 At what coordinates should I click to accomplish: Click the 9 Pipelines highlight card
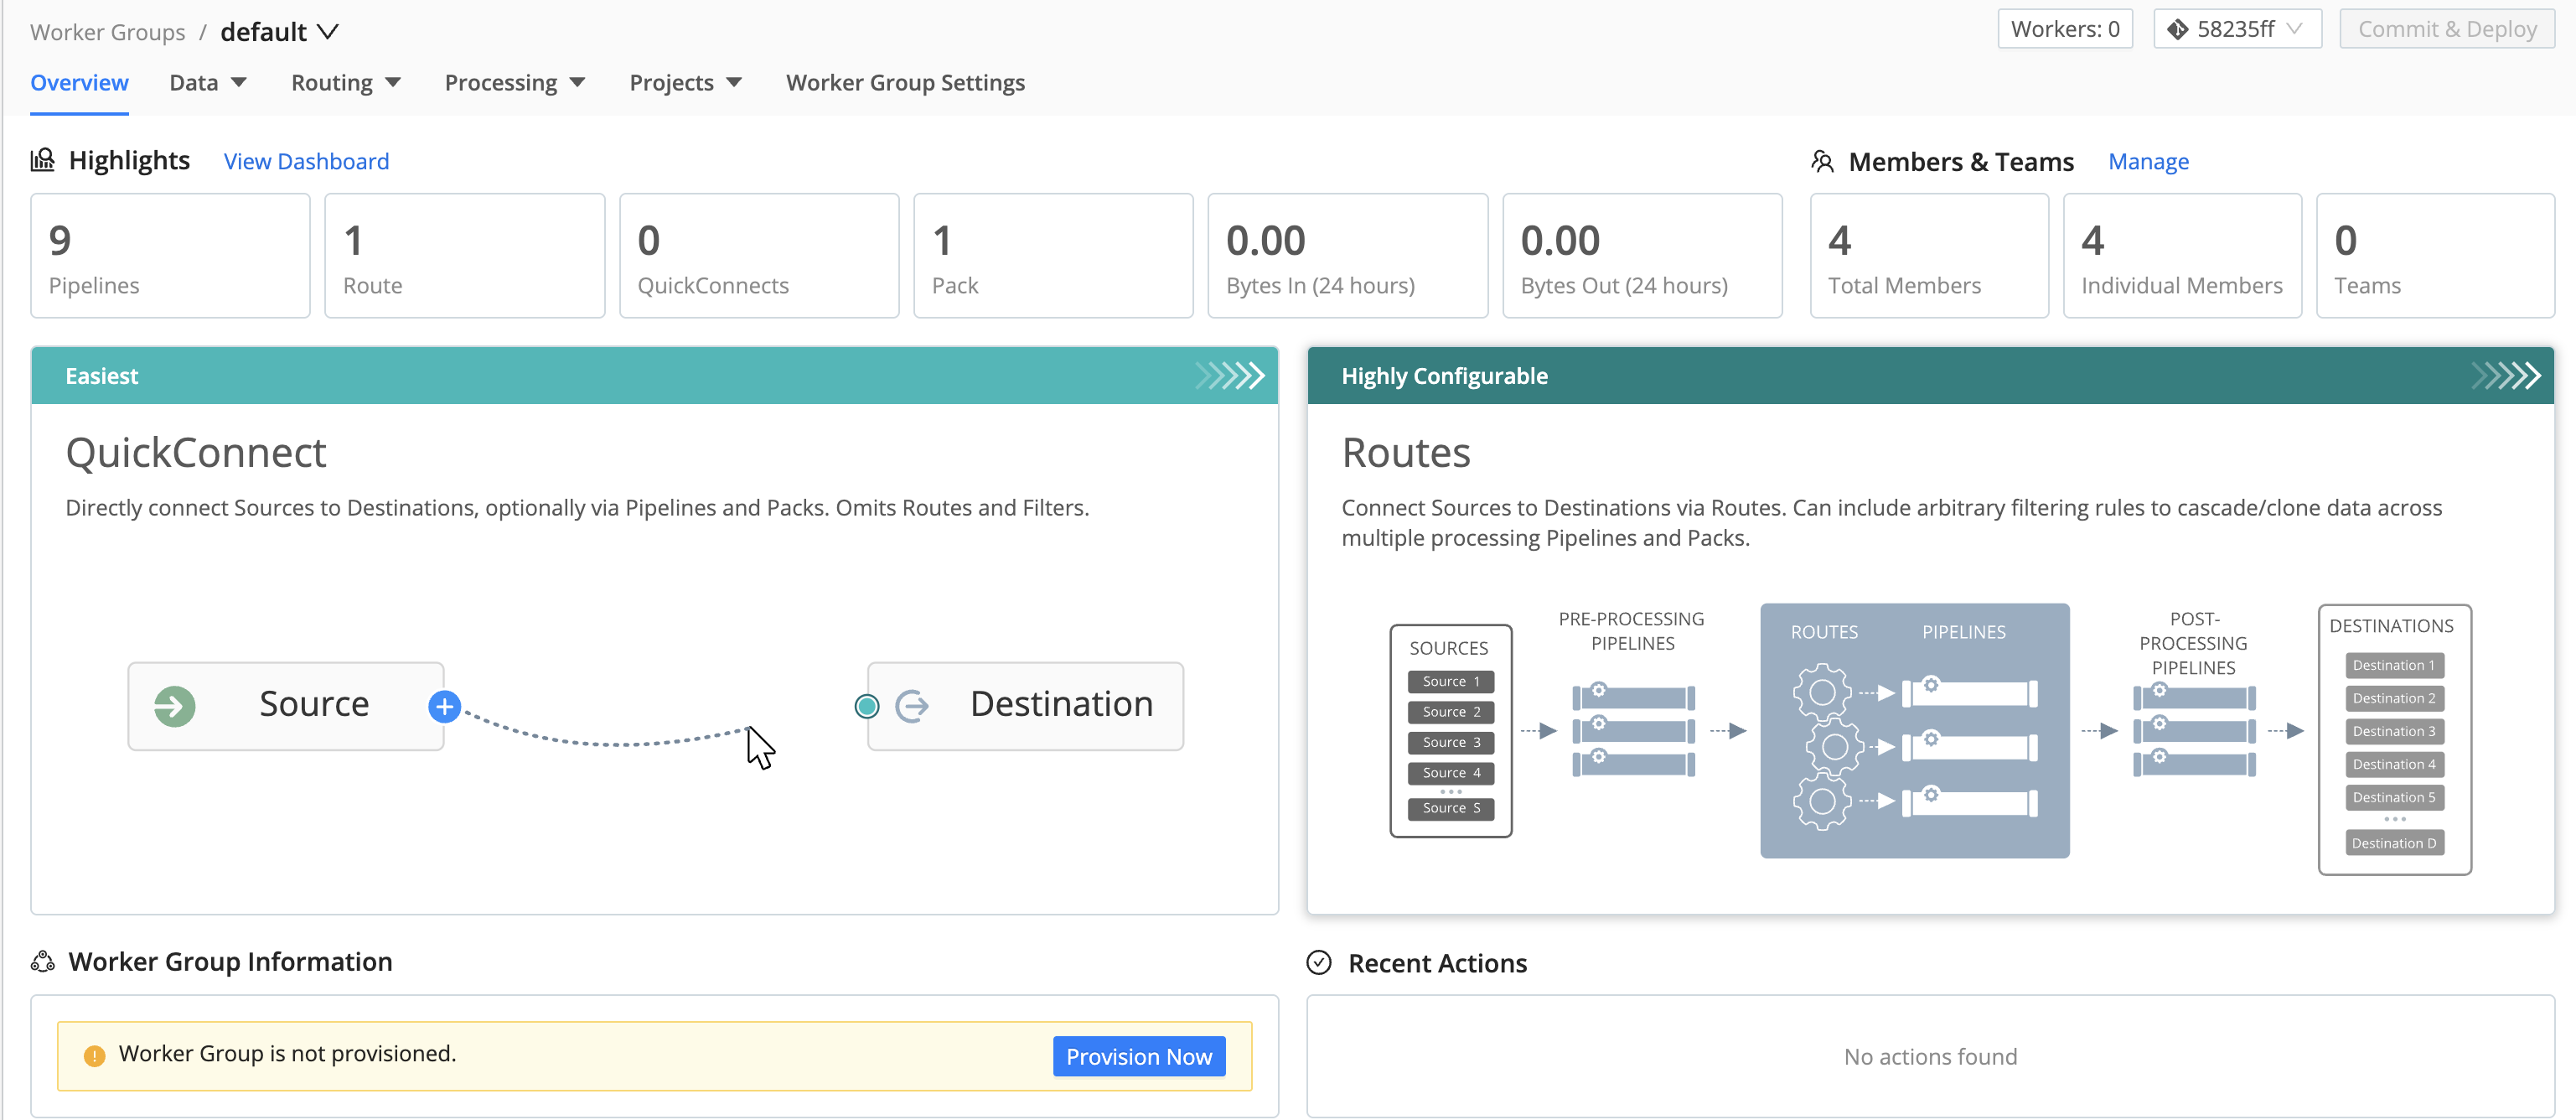170,256
